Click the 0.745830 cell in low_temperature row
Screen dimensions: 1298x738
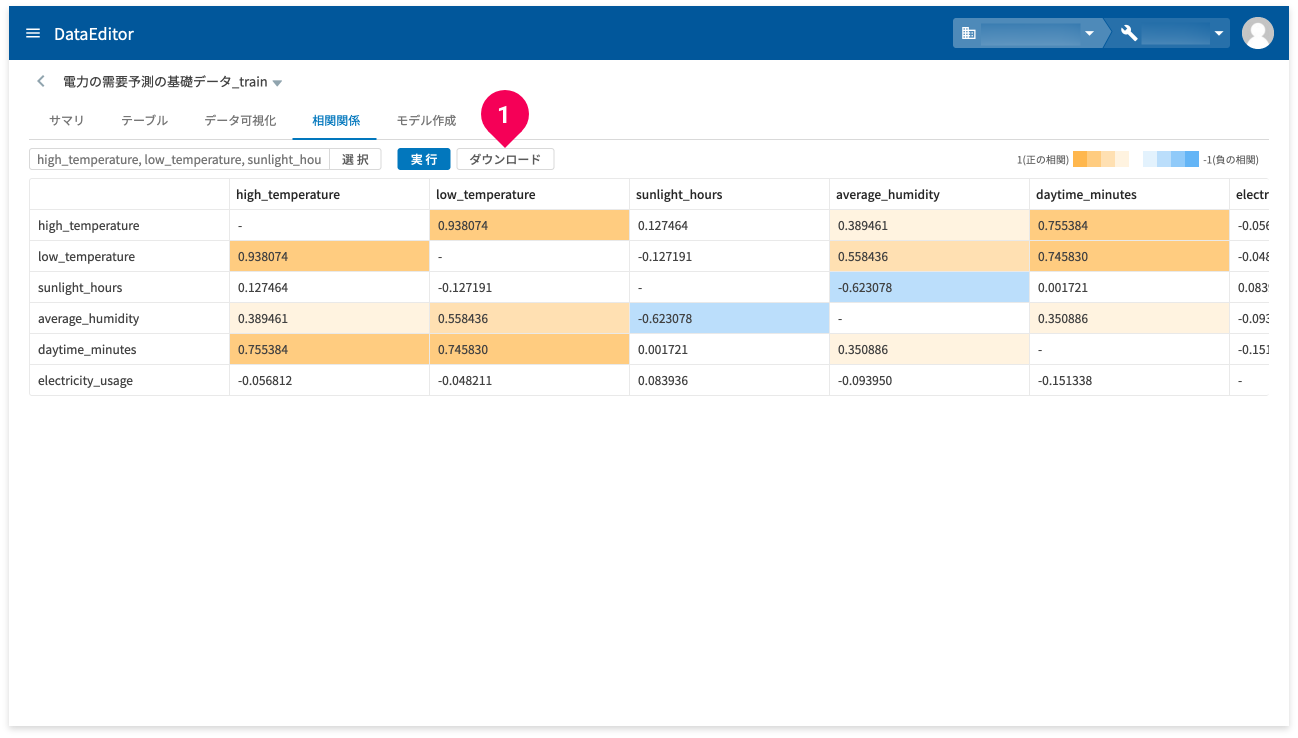pos(1129,256)
